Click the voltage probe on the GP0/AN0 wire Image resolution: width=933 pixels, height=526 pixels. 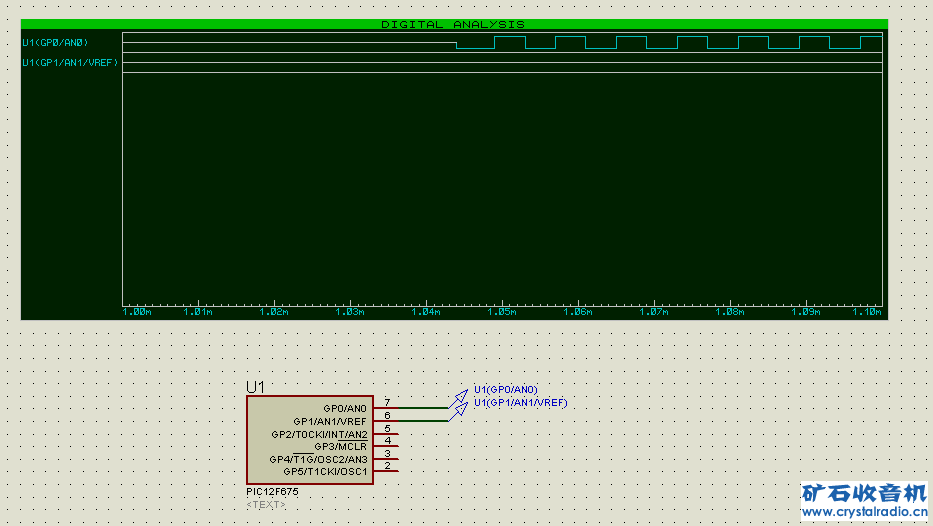459,396
